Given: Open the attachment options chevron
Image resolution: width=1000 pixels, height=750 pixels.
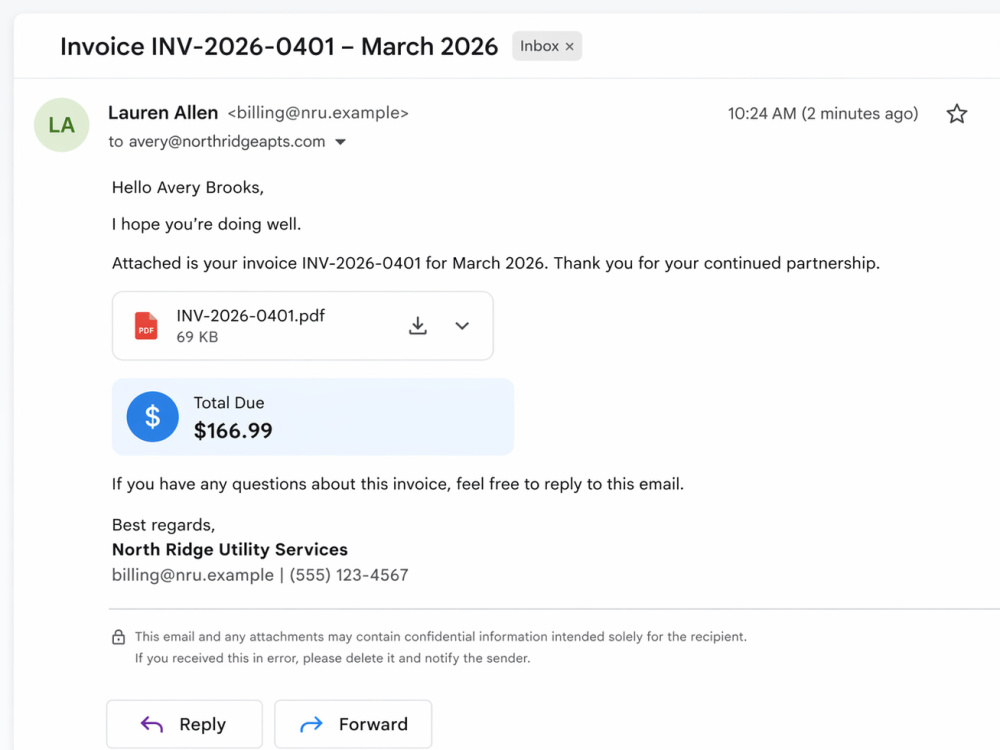Looking at the screenshot, I should 462,326.
